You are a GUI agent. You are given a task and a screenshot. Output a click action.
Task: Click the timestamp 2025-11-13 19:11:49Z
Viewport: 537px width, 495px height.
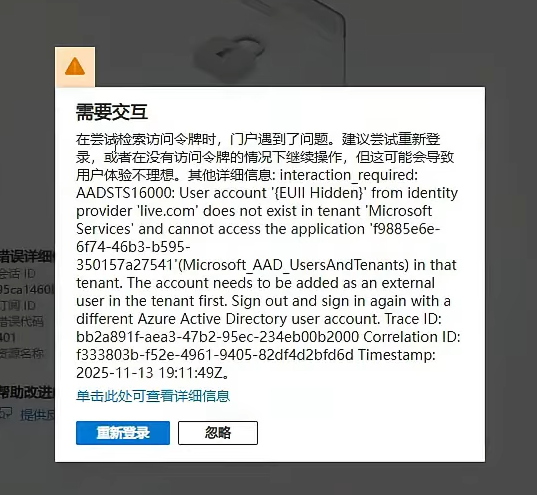pos(150,373)
